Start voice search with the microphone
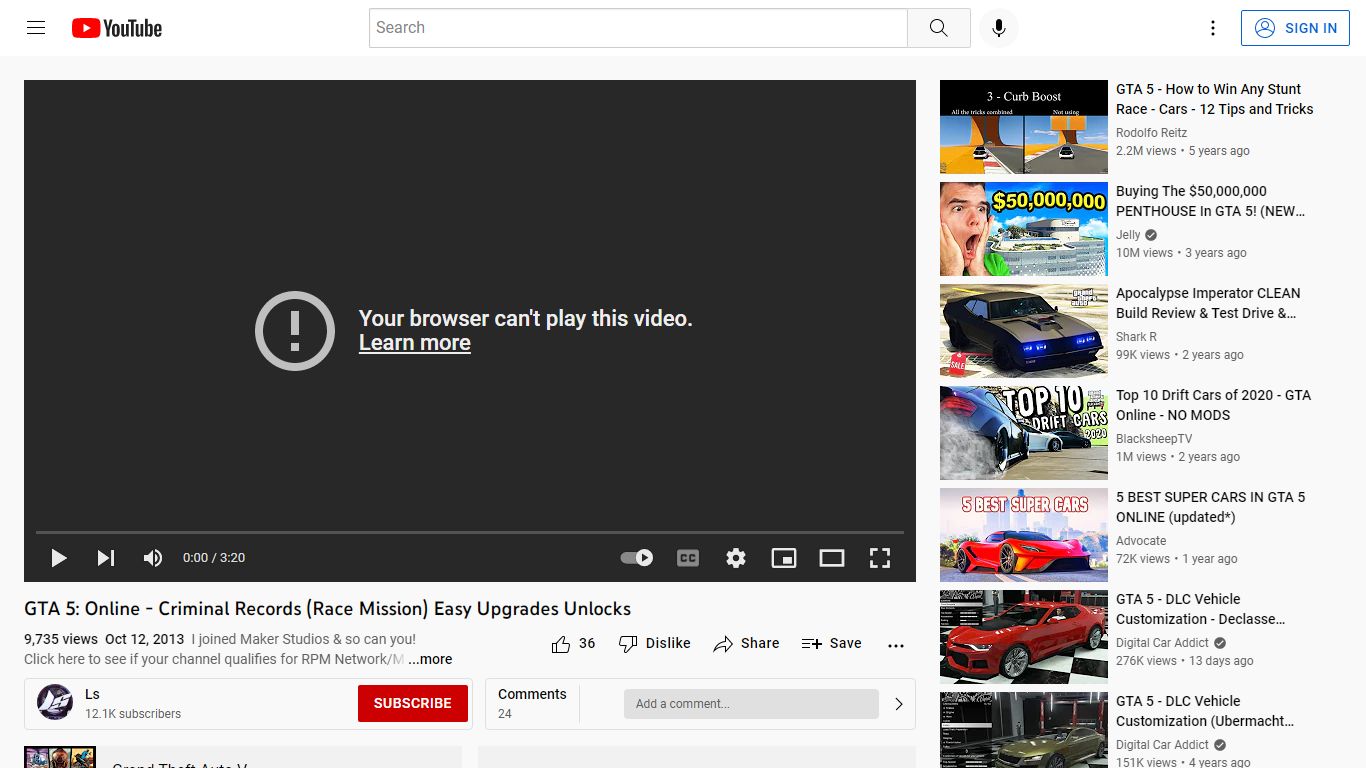 [x=998, y=28]
